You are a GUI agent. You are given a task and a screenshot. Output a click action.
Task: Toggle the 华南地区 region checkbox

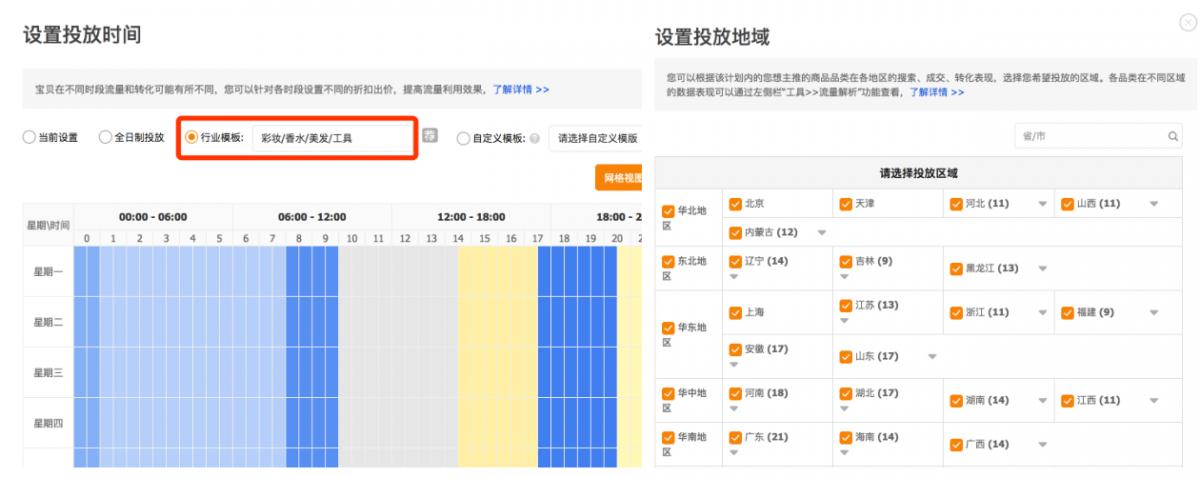(x=669, y=438)
